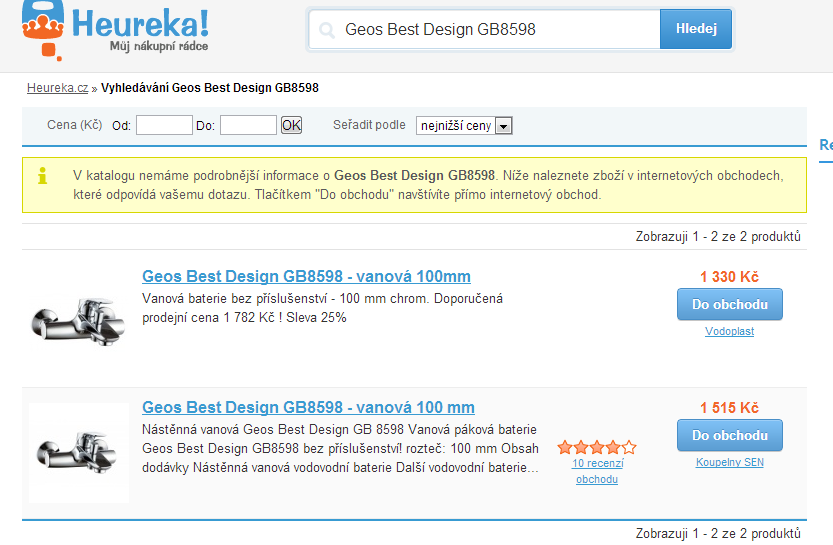833x545 pixels.
Task: Click the OK price filter button
Action: pos(291,125)
